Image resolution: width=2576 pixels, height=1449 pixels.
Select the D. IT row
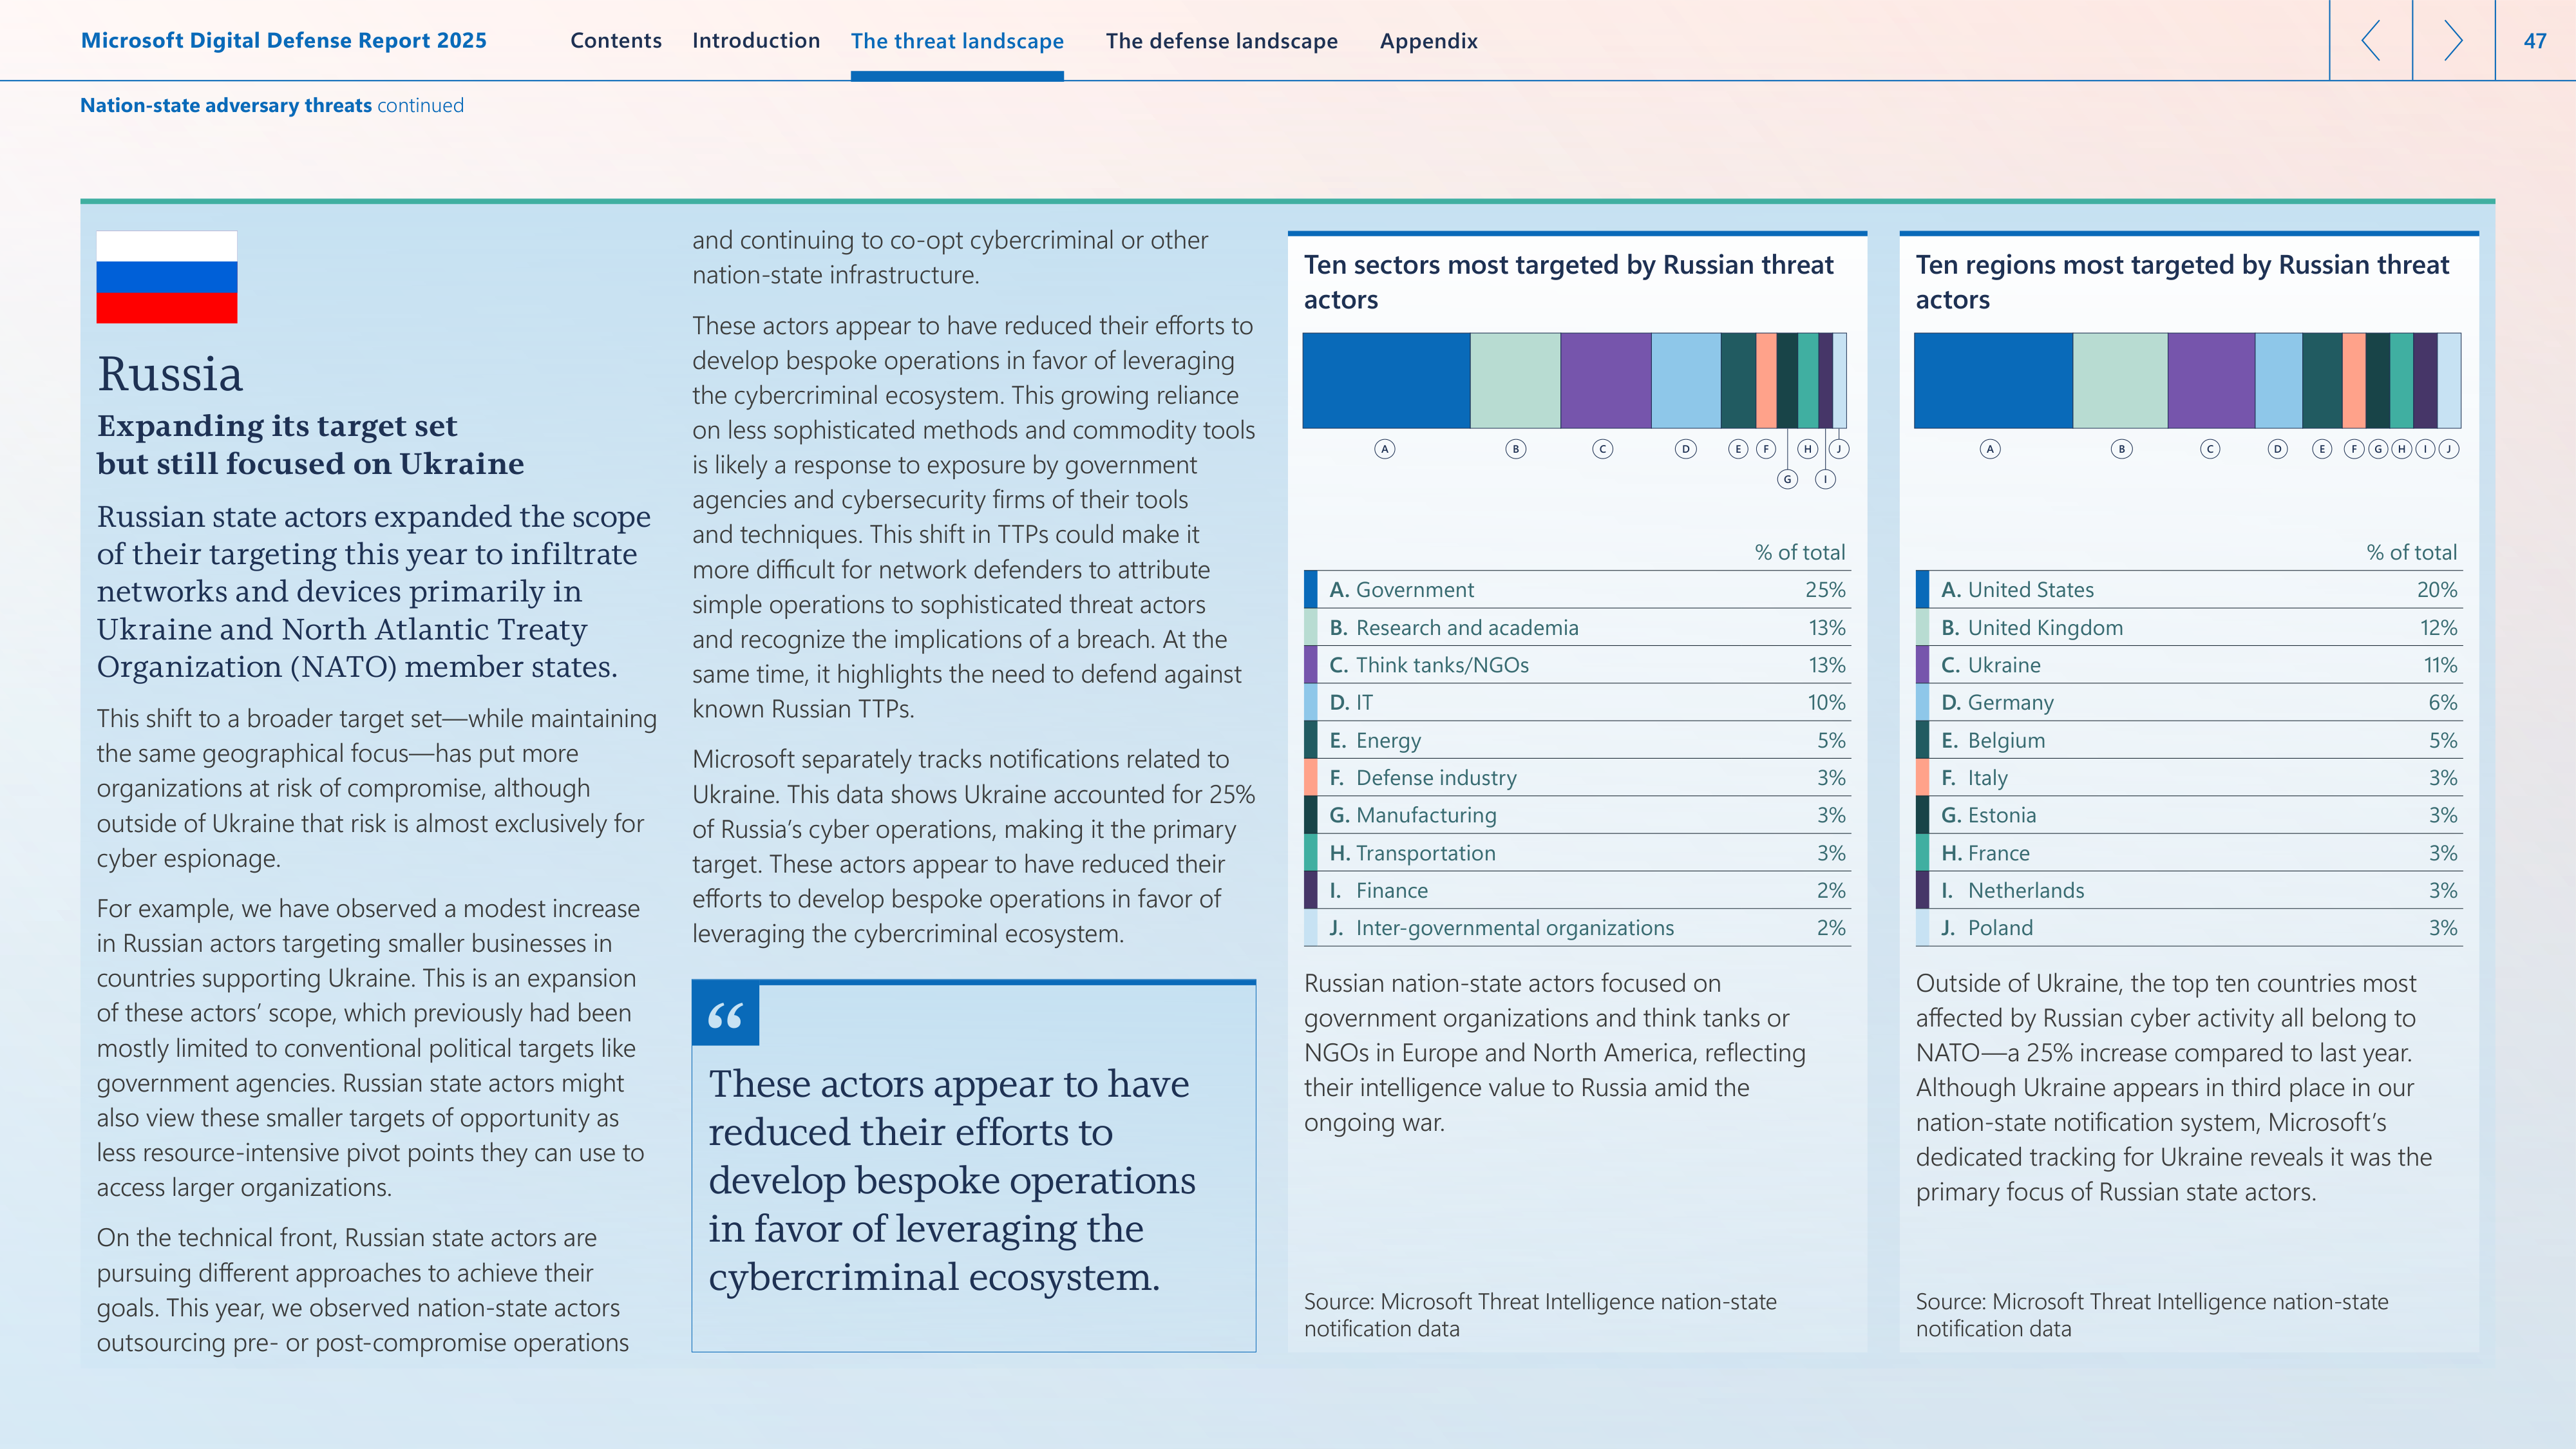click(x=1577, y=703)
